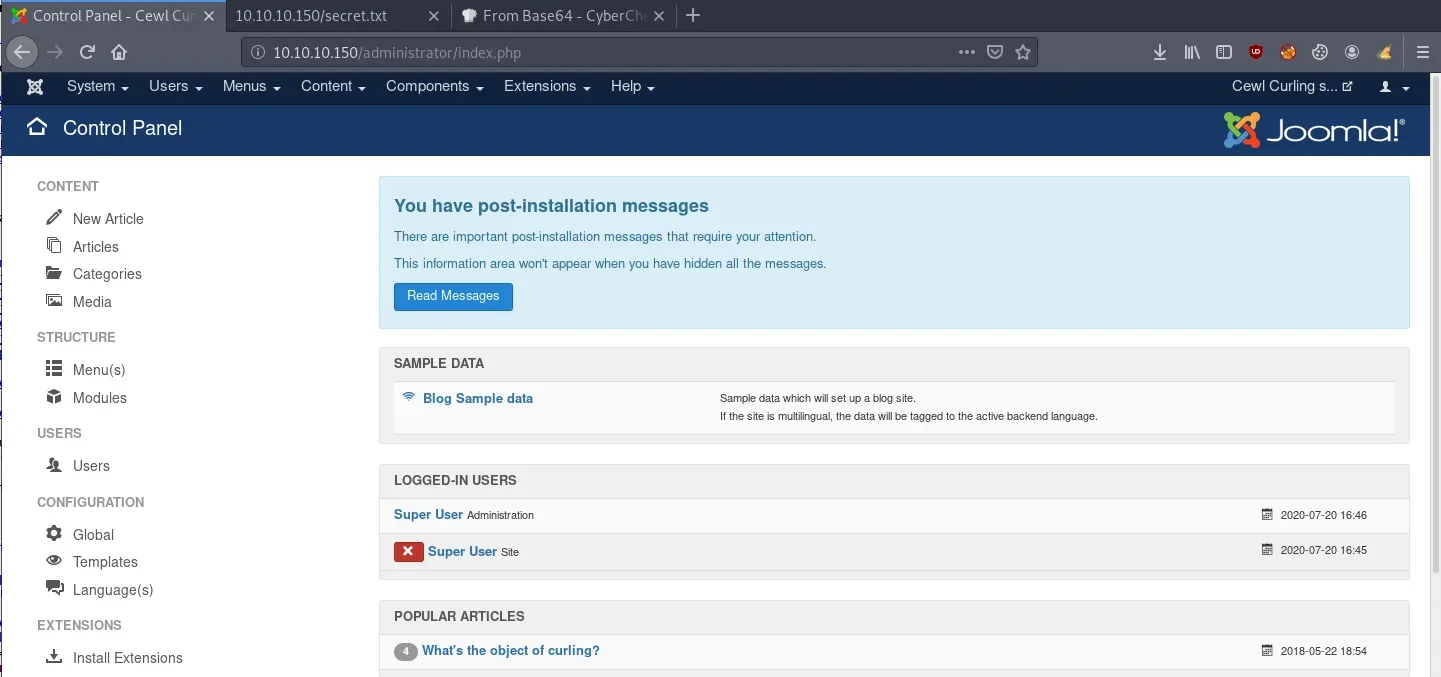Click the uBlock Origin extension icon
The height and width of the screenshot is (677, 1441).
(x=1256, y=52)
